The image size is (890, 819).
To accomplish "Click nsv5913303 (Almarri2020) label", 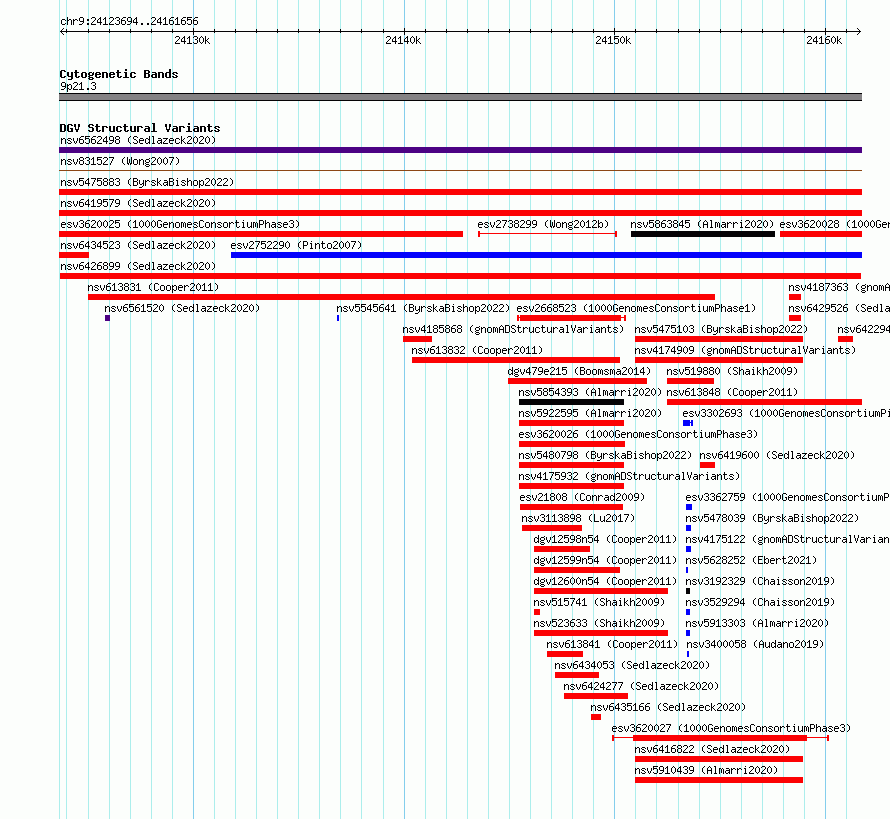I will coord(757,623).
